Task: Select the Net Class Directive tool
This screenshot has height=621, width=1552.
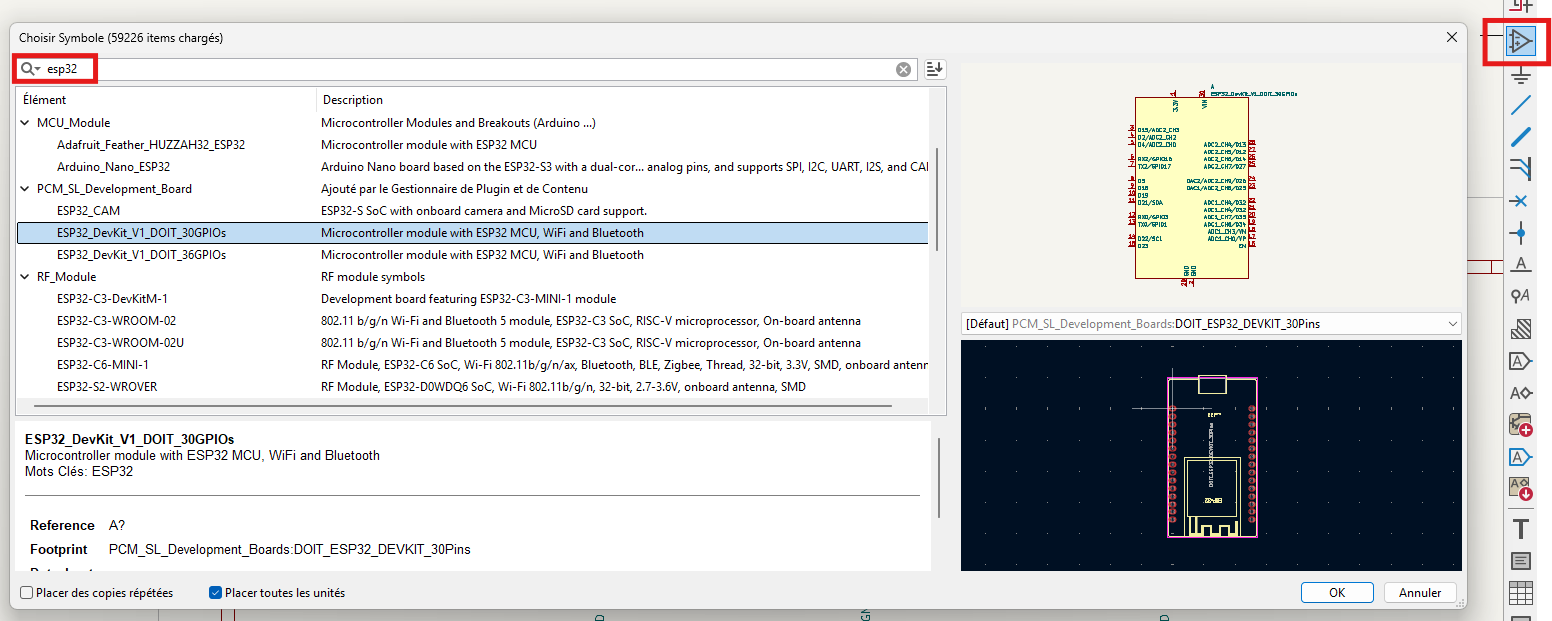Action: (x=1520, y=296)
